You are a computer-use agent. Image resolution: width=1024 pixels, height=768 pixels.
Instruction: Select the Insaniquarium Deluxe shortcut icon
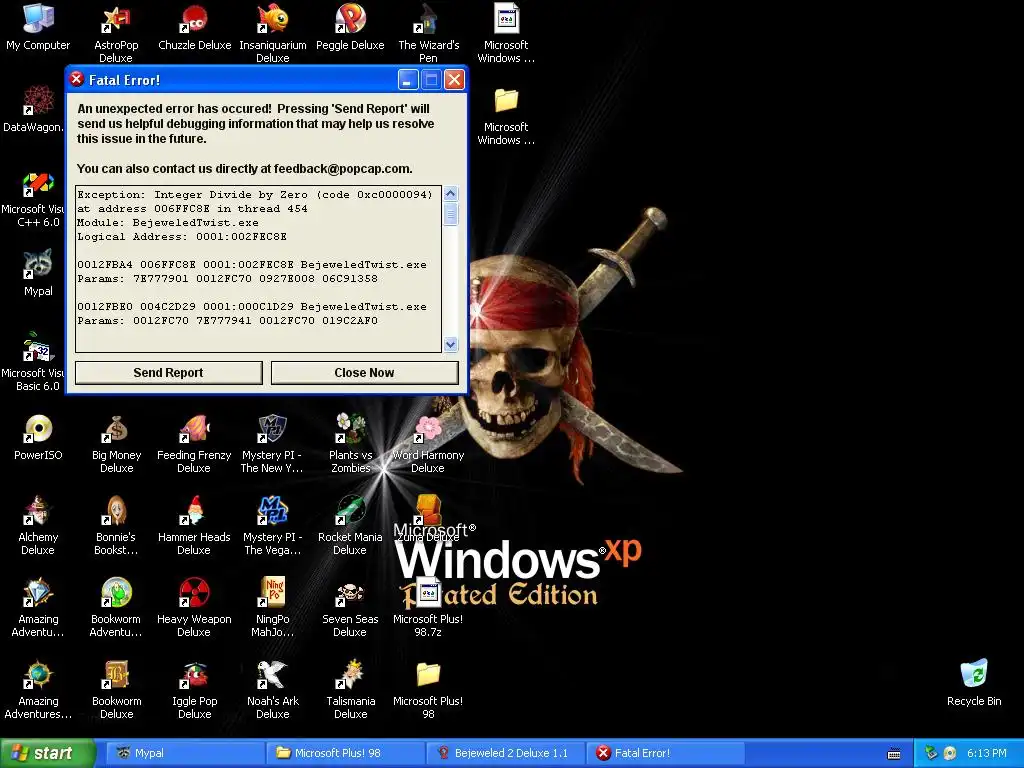(272, 18)
